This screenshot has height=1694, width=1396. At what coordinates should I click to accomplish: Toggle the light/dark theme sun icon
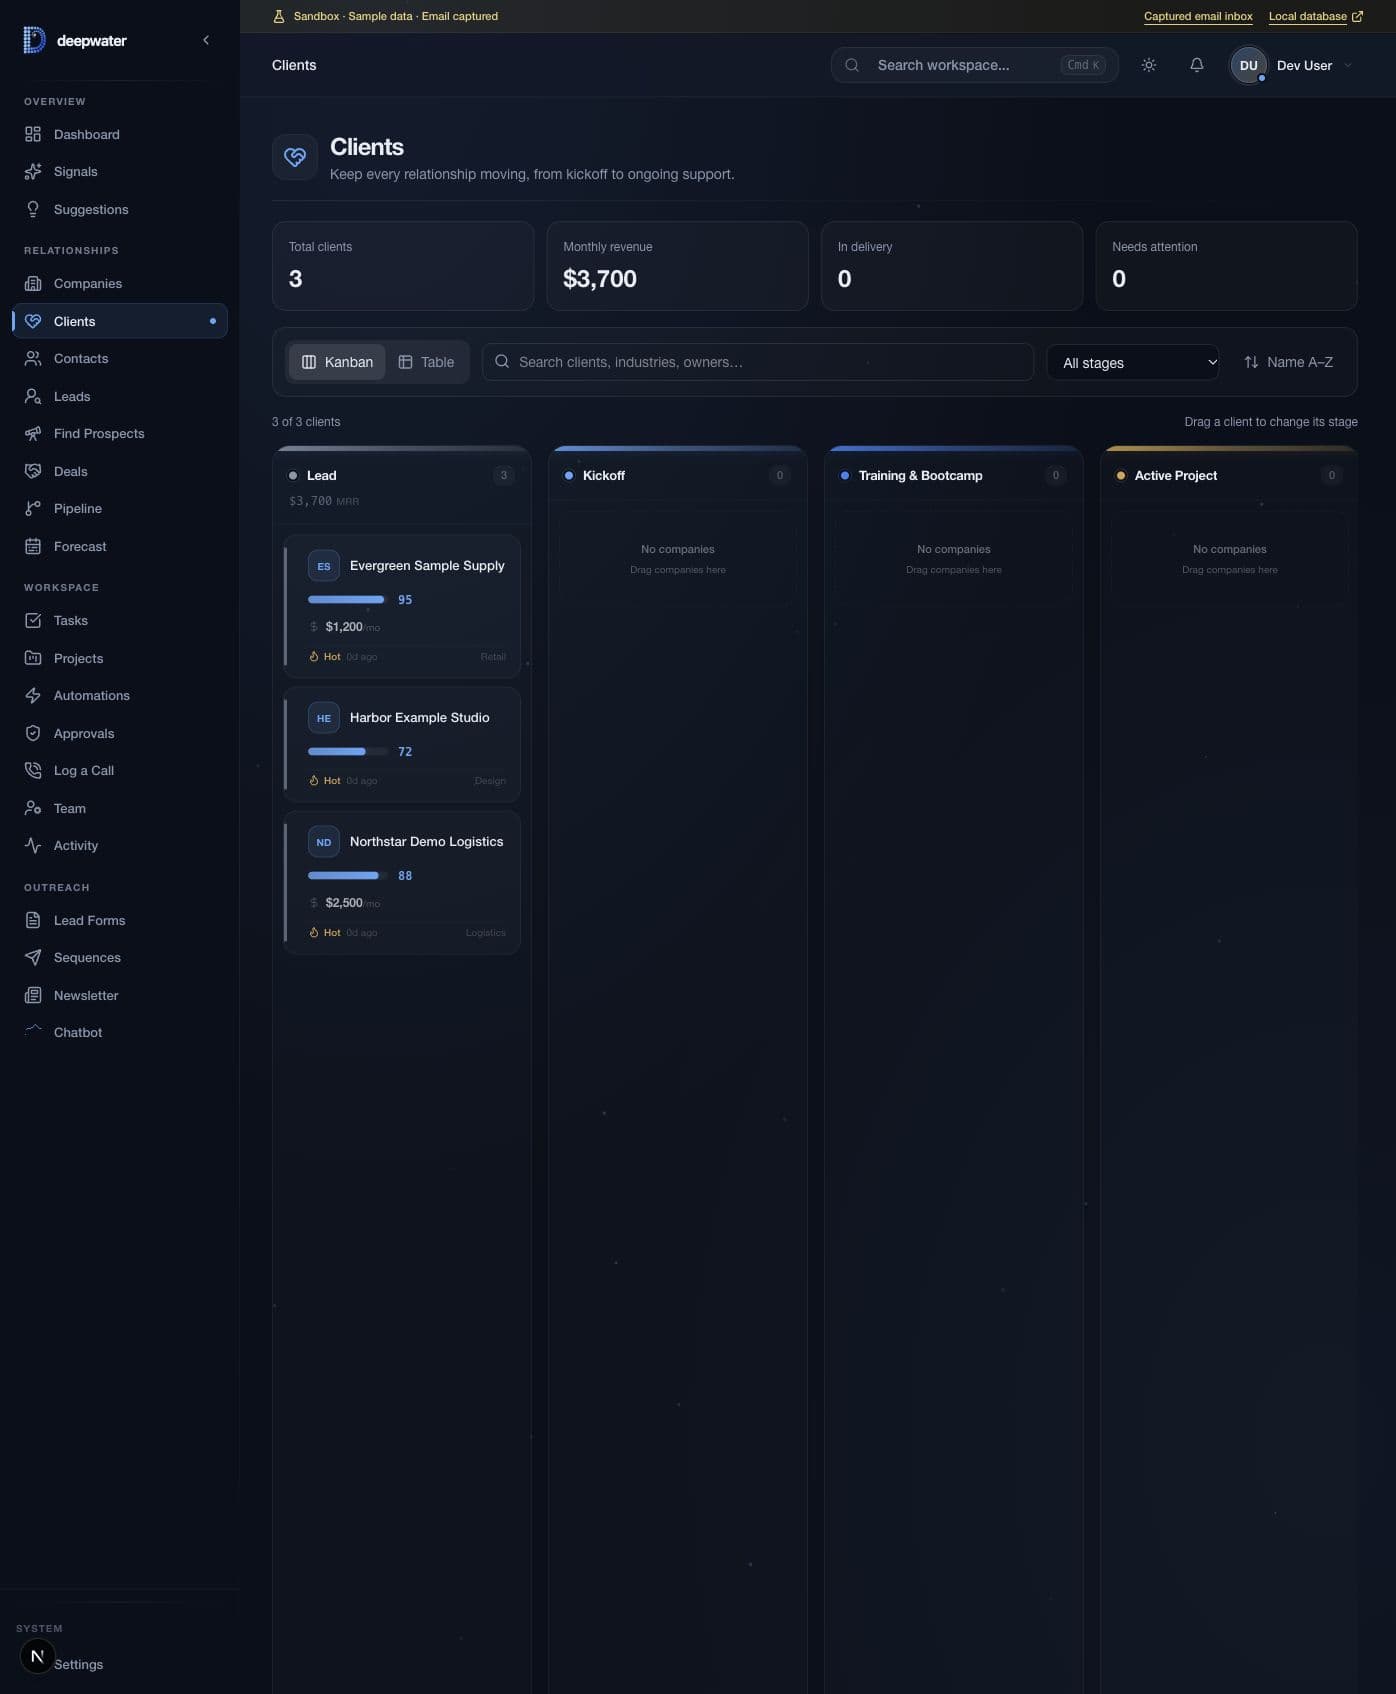point(1149,65)
